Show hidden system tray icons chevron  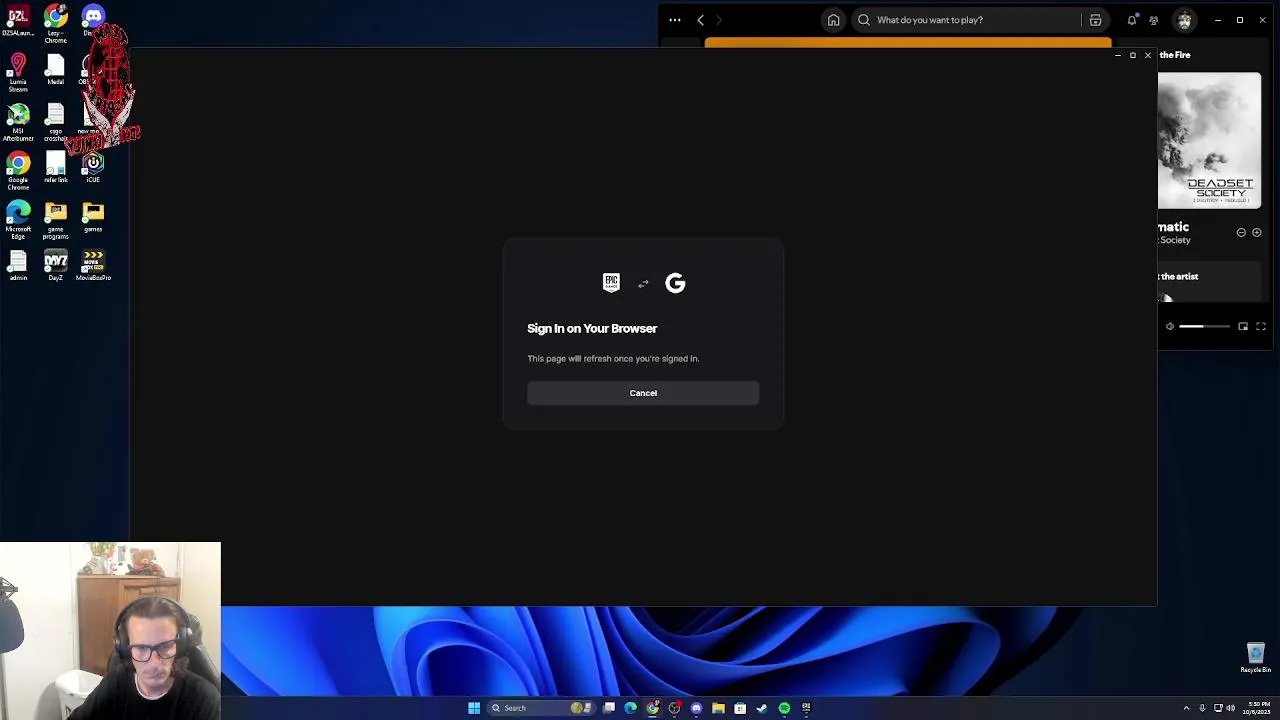pyautogui.click(x=1186, y=708)
